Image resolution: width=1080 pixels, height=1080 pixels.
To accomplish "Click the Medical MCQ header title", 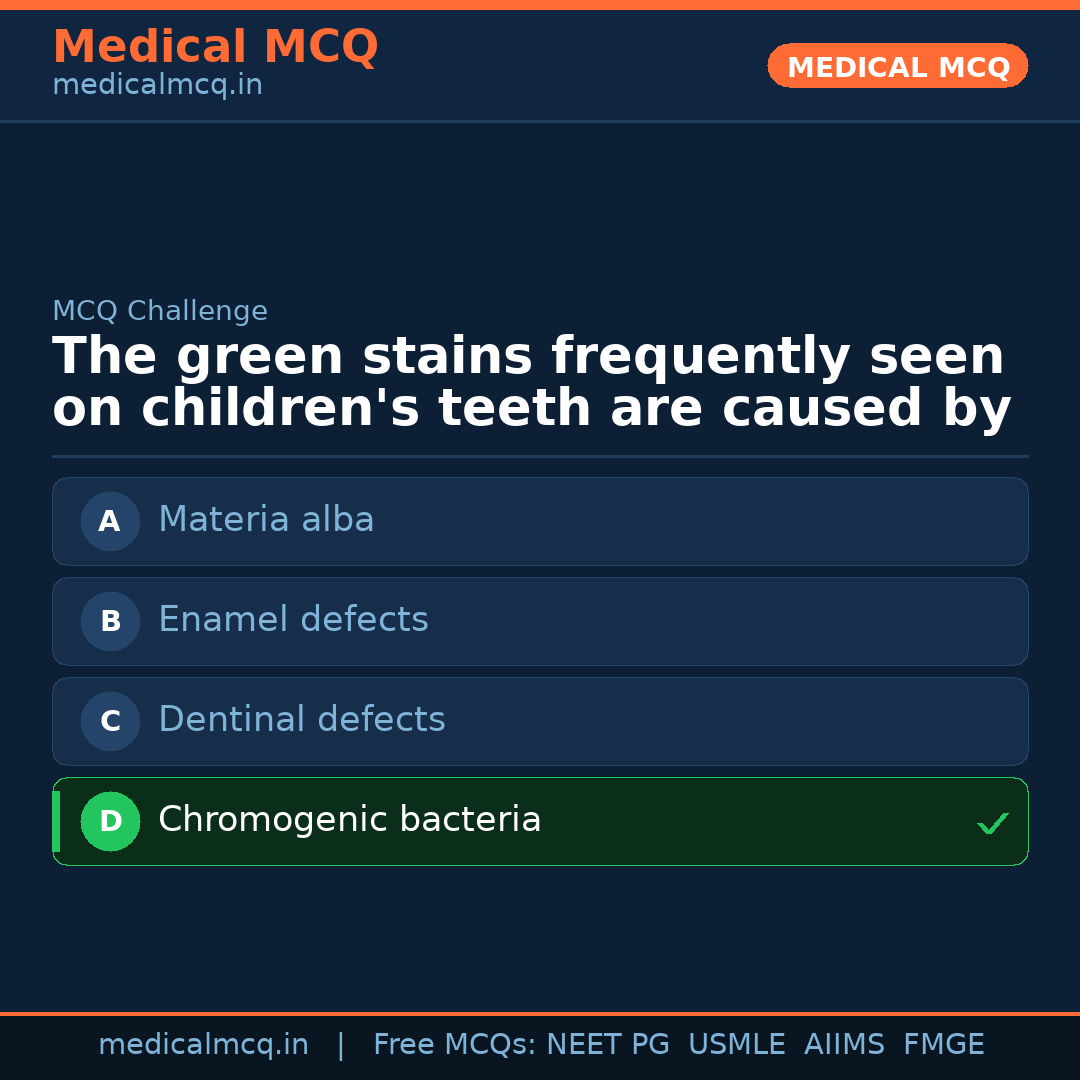I will pyautogui.click(x=215, y=46).
